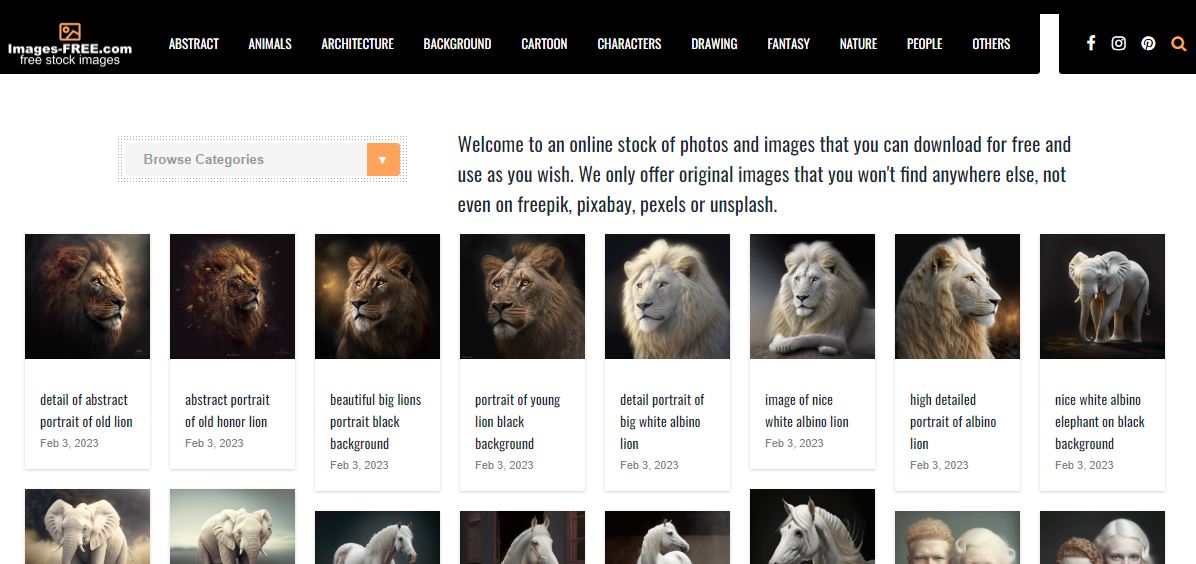Open the Pinterest icon link
The image size is (1196, 564).
[1148, 44]
